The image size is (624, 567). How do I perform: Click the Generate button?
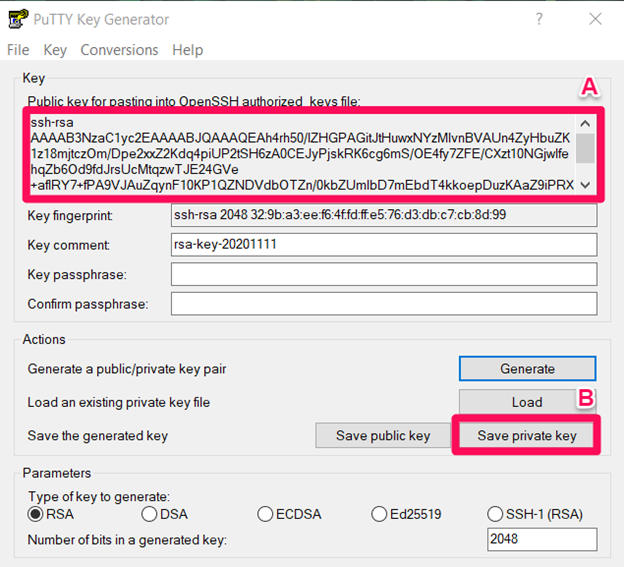coord(527,369)
